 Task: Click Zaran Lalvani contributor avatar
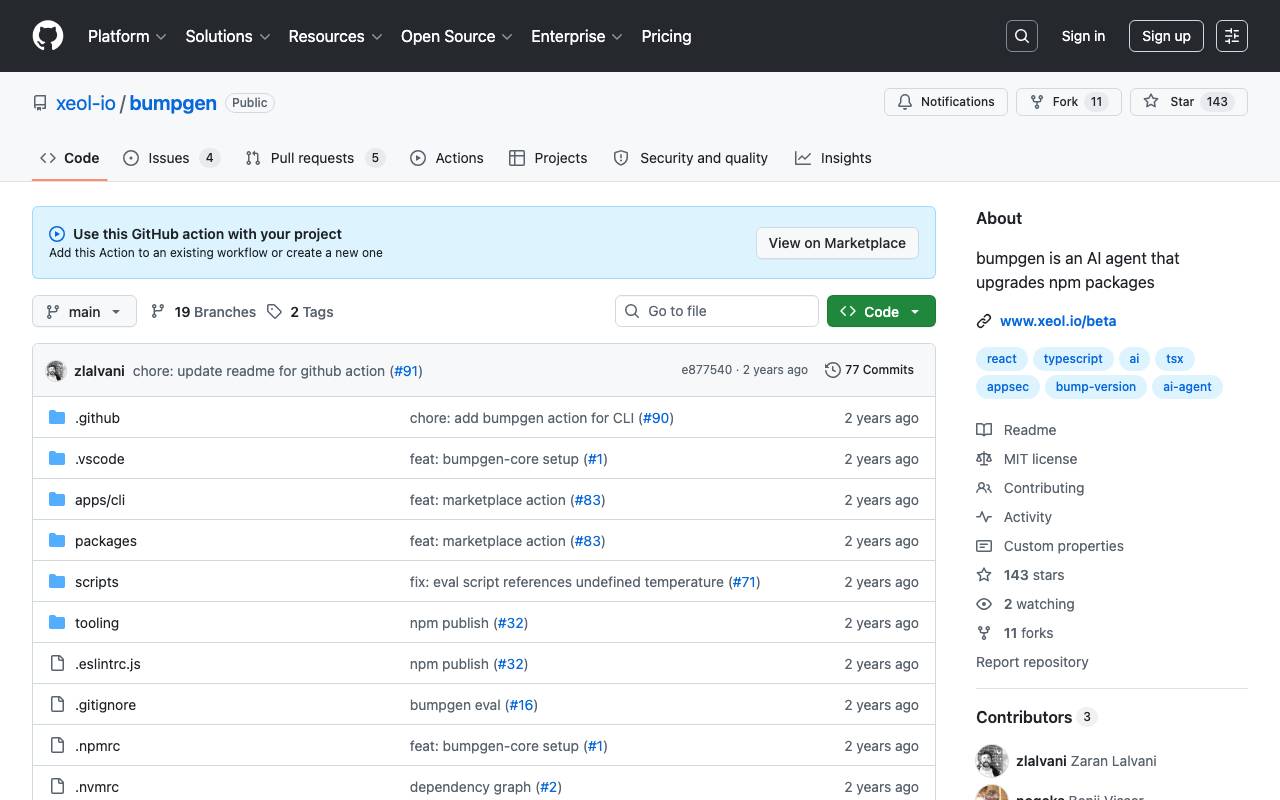(x=992, y=761)
